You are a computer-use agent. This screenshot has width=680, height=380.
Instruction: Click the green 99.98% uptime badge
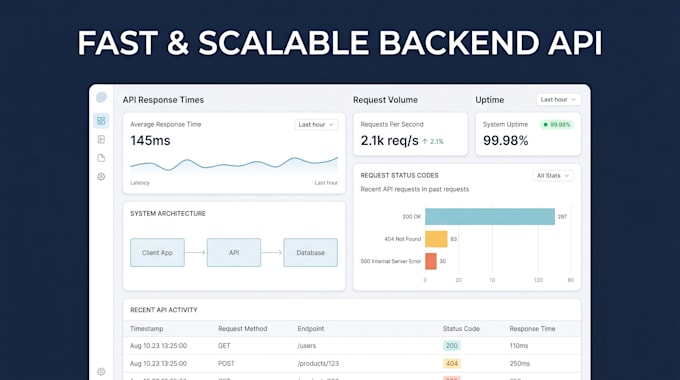click(556, 124)
